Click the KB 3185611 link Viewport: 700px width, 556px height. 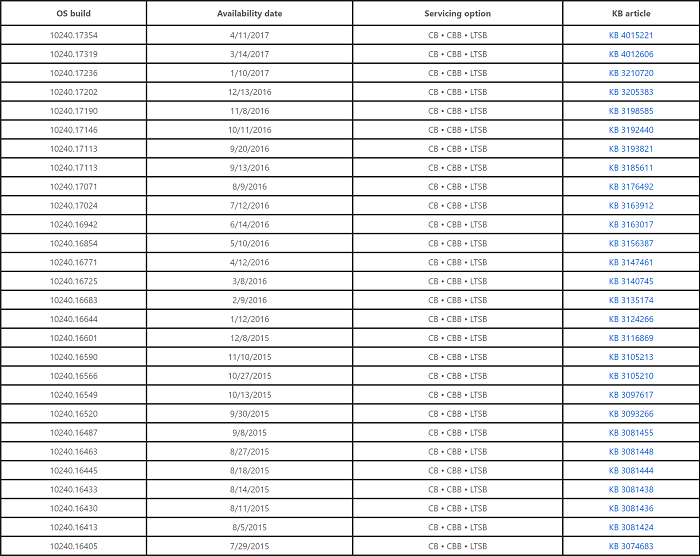631,168
